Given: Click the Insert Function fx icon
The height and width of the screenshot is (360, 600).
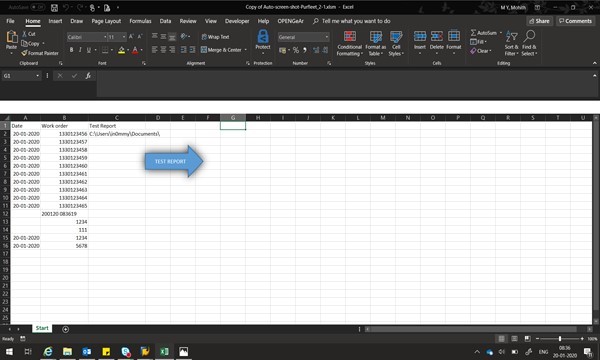Looking at the screenshot, I should (x=88, y=76).
